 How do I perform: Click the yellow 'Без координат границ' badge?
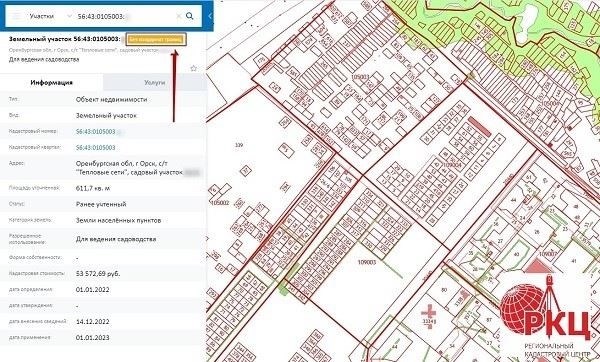156,39
